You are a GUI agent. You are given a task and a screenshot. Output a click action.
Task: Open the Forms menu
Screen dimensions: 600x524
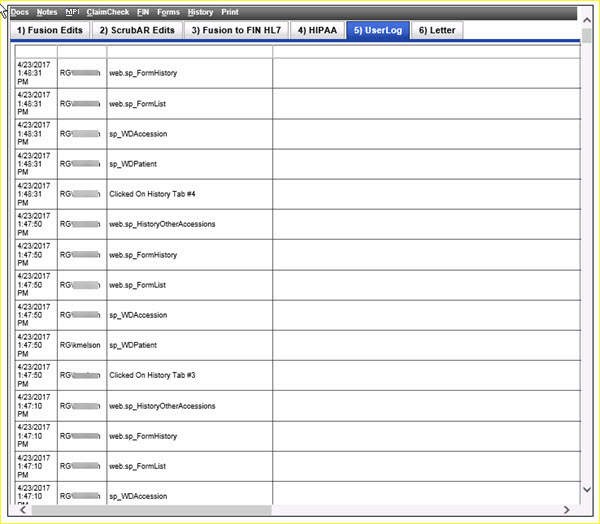point(168,12)
